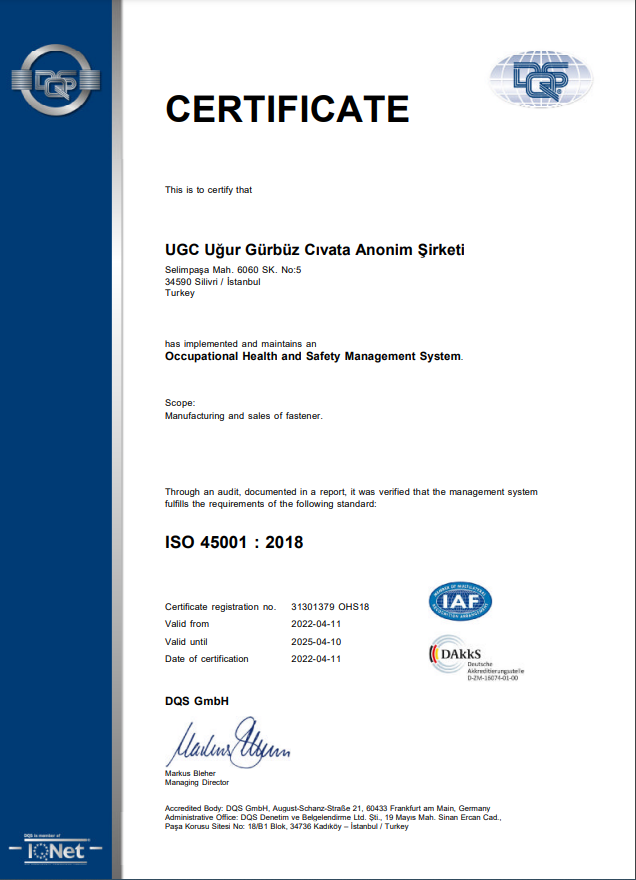Click 'Through an audit, documented in a report' line
The width and height of the screenshot is (636, 880).
click(351, 492)
